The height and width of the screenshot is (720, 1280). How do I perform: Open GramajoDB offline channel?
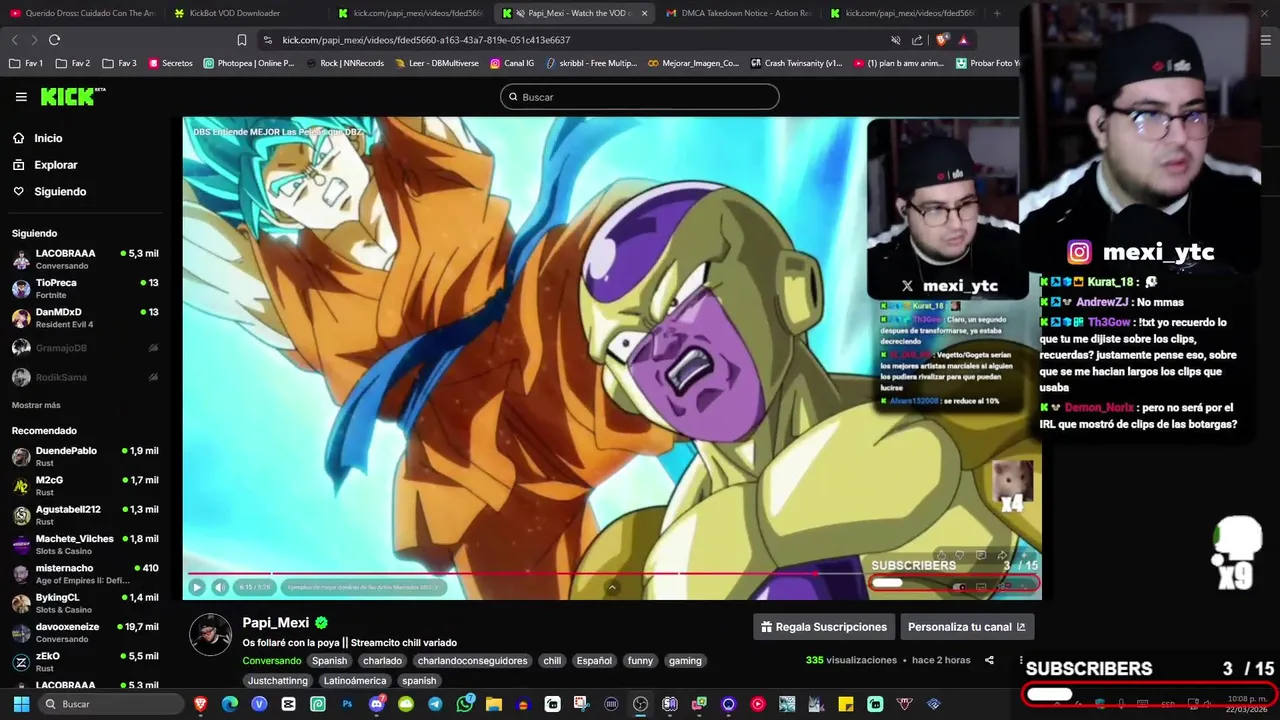[x=85, y=347]
